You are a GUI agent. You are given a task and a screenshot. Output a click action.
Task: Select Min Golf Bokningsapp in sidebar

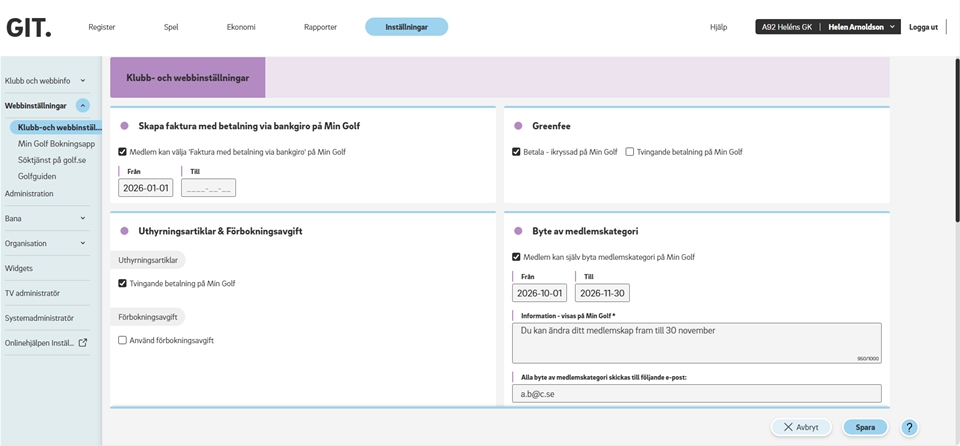point(56,144)
